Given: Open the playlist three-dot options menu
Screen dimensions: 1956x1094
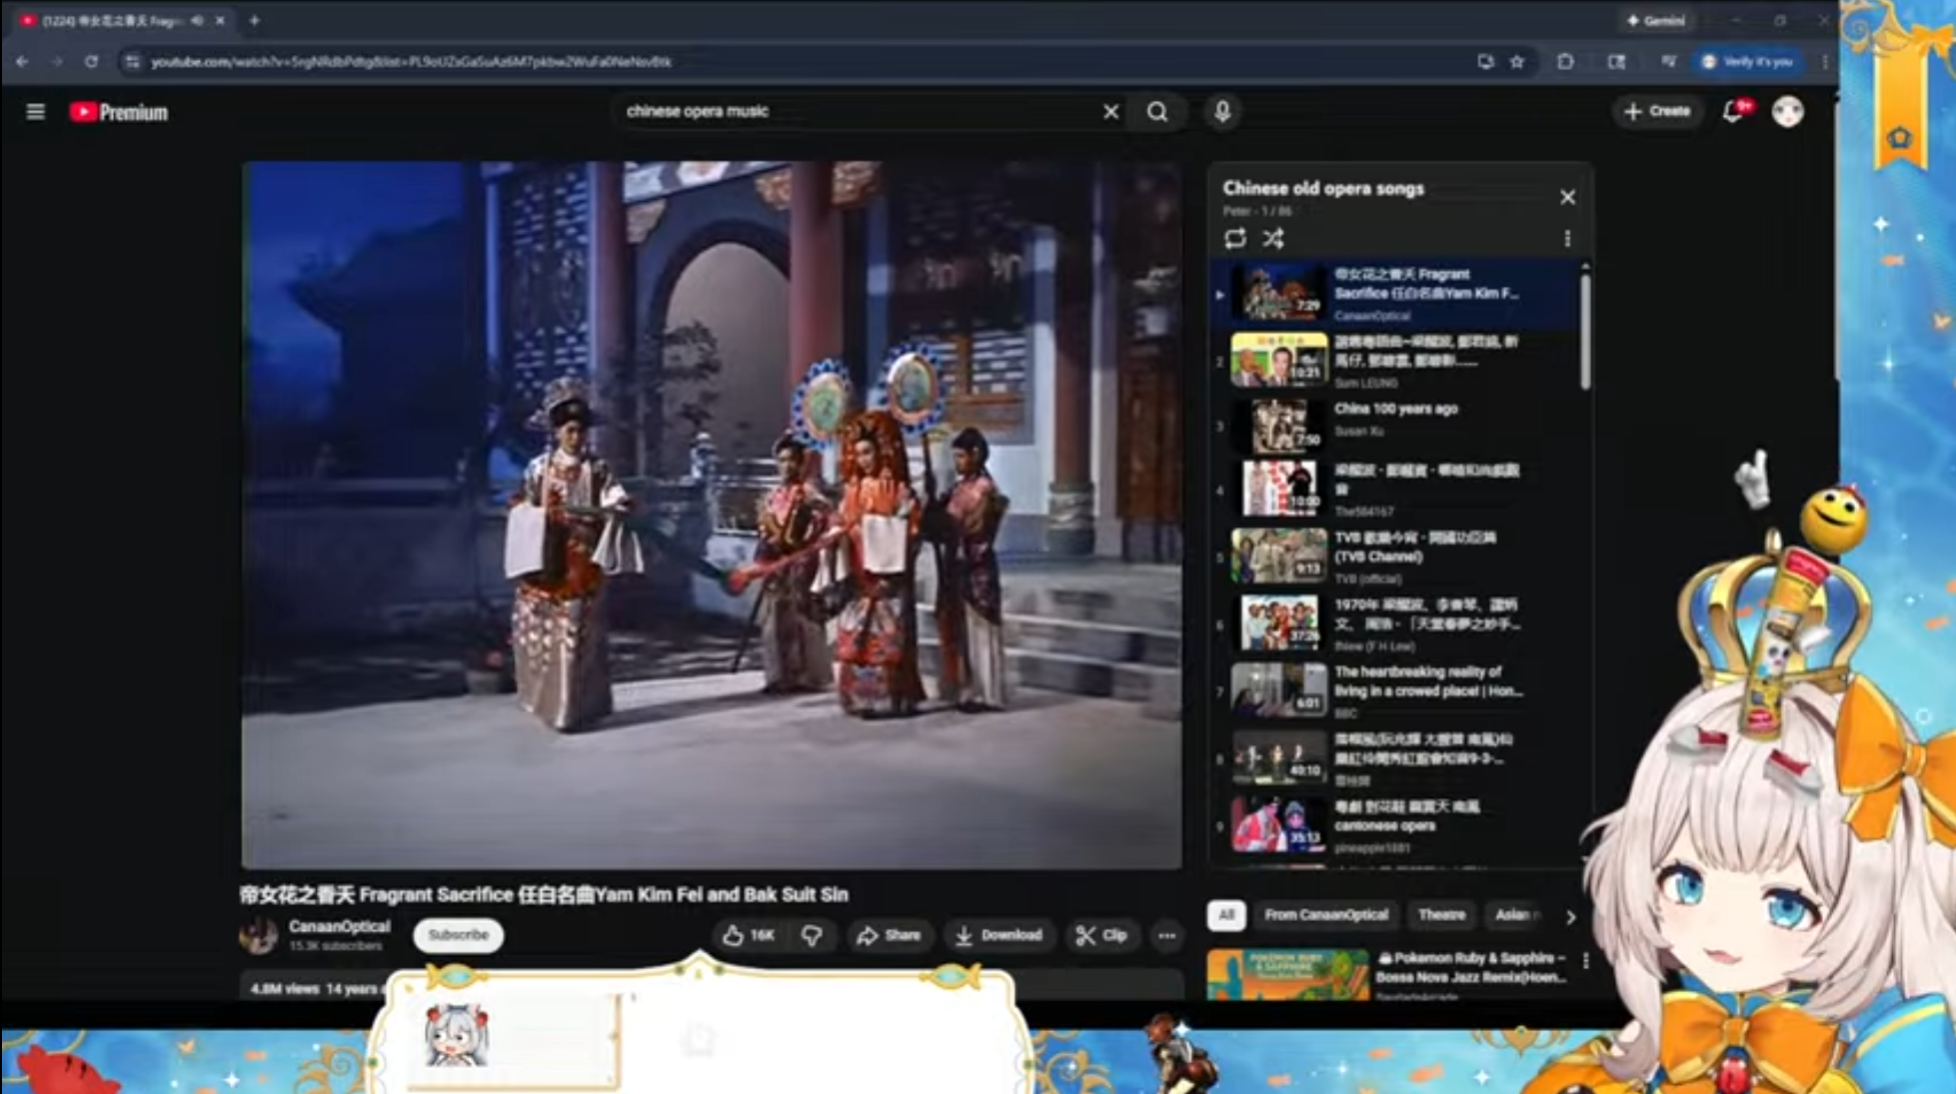Looking at the screenshot, I should point(1567,238).
